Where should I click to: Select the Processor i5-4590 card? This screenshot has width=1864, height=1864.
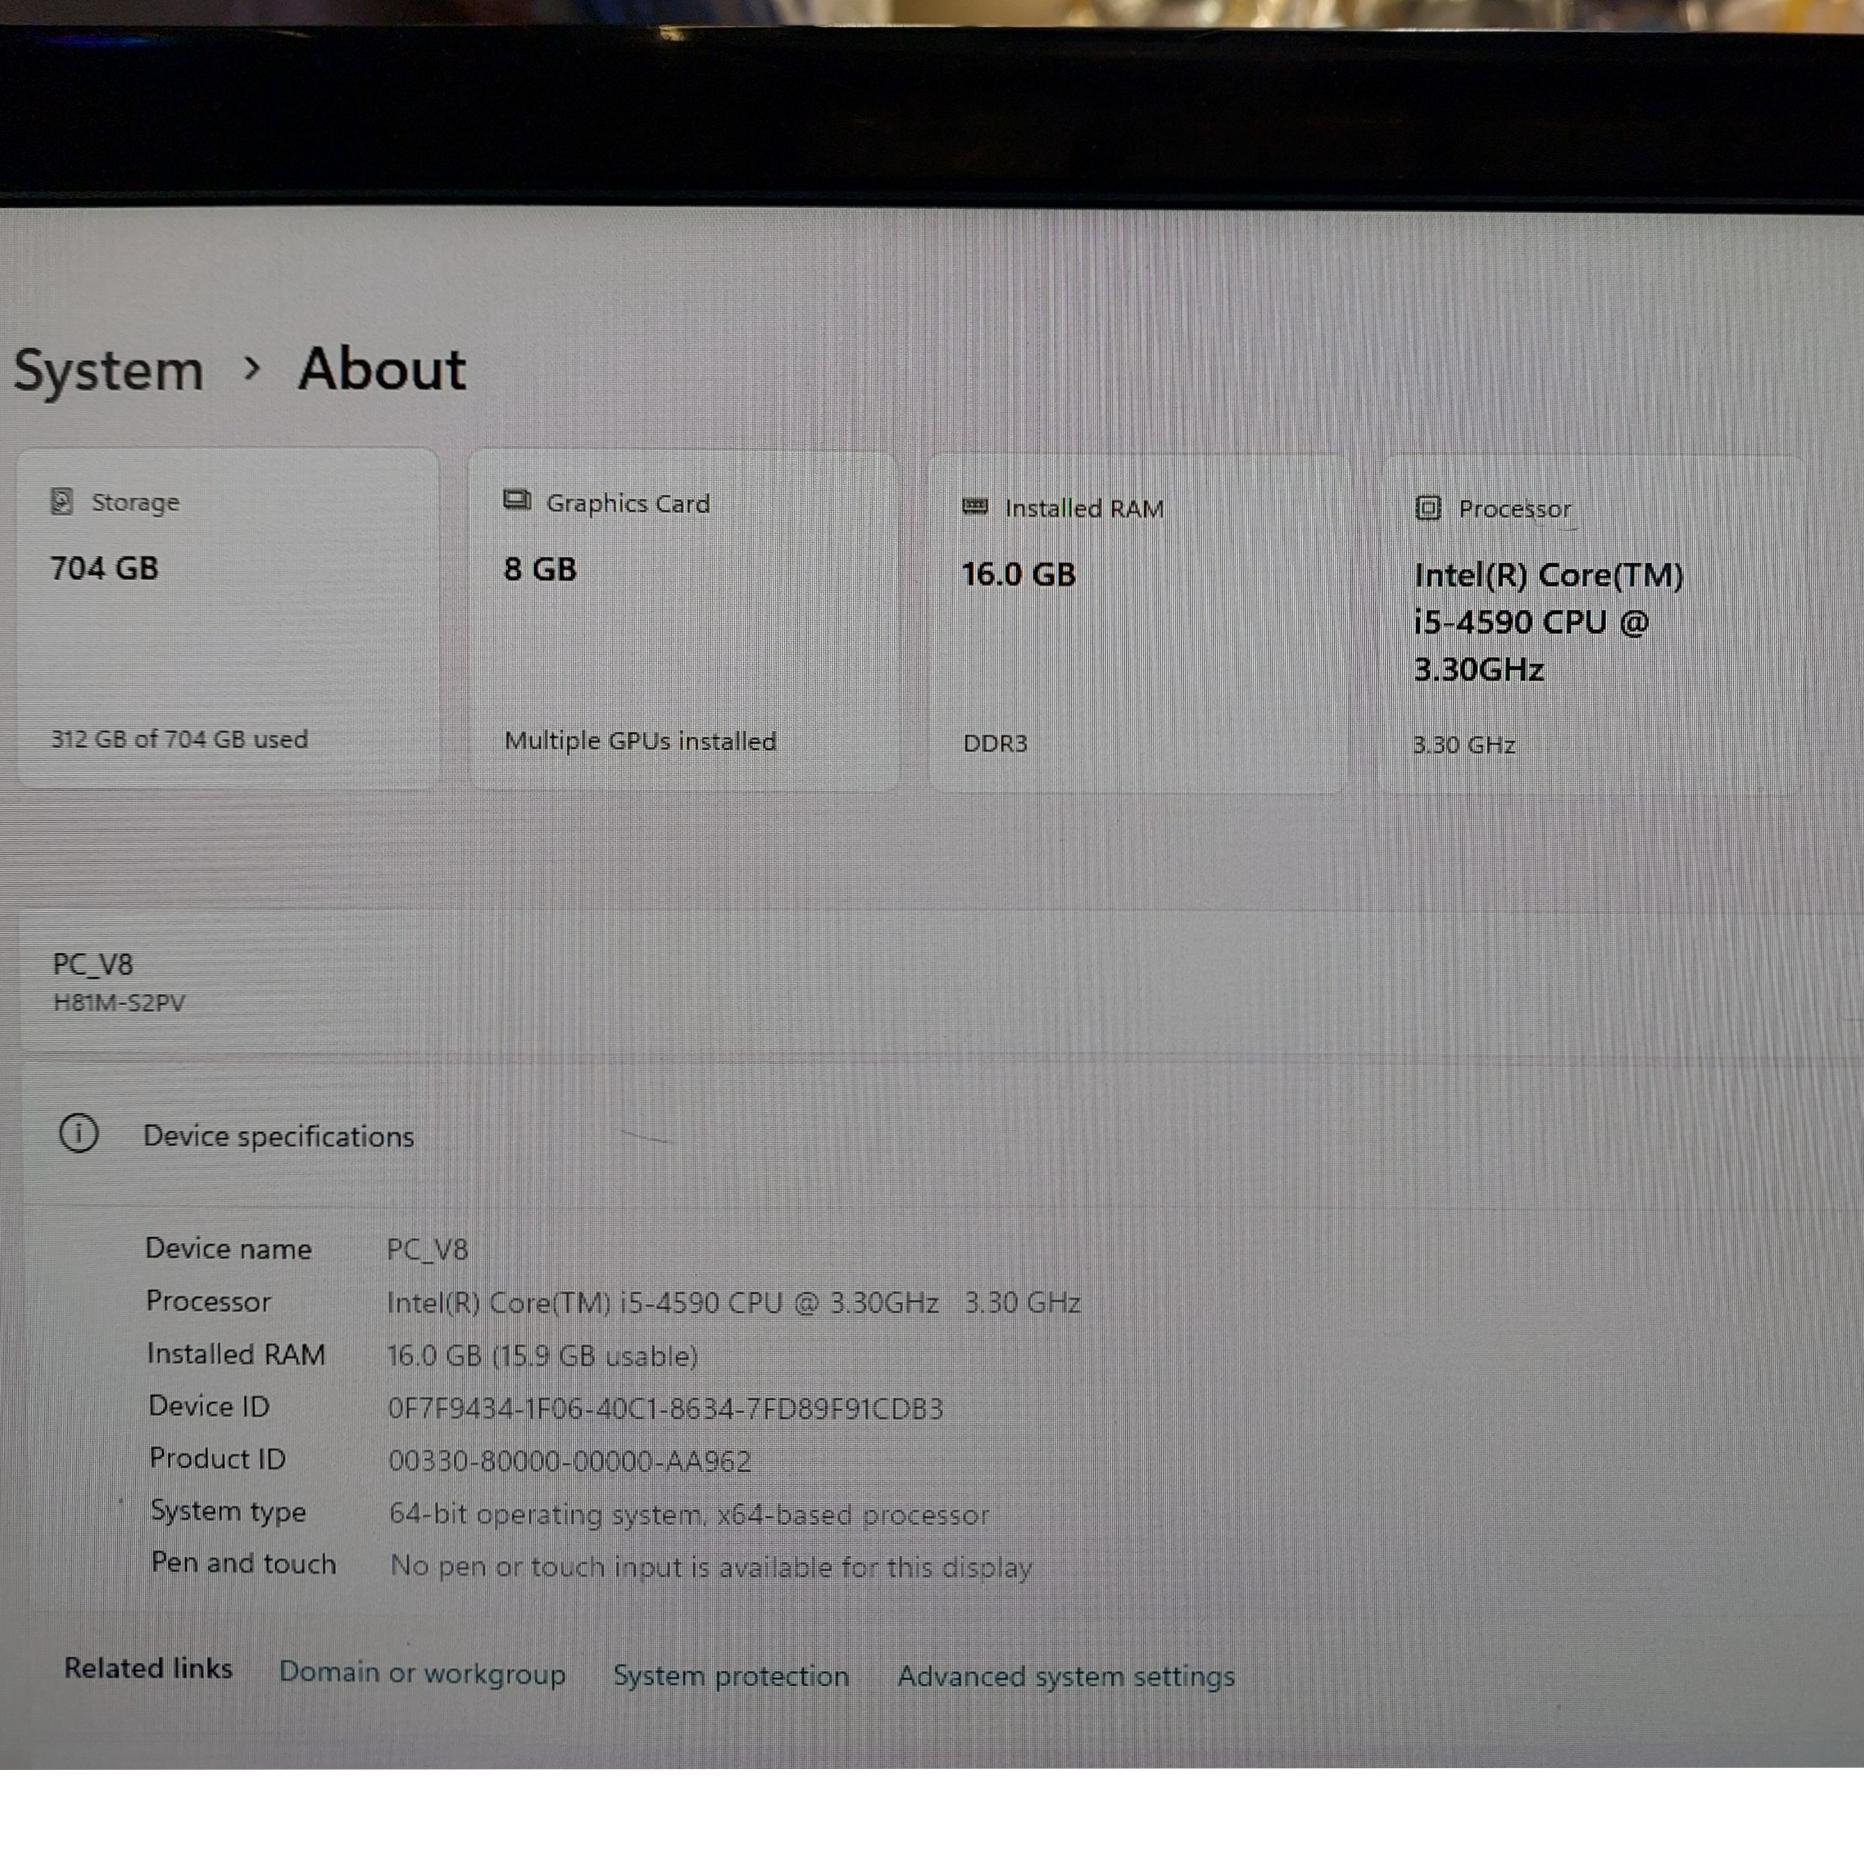click(x=1590, y=626)
